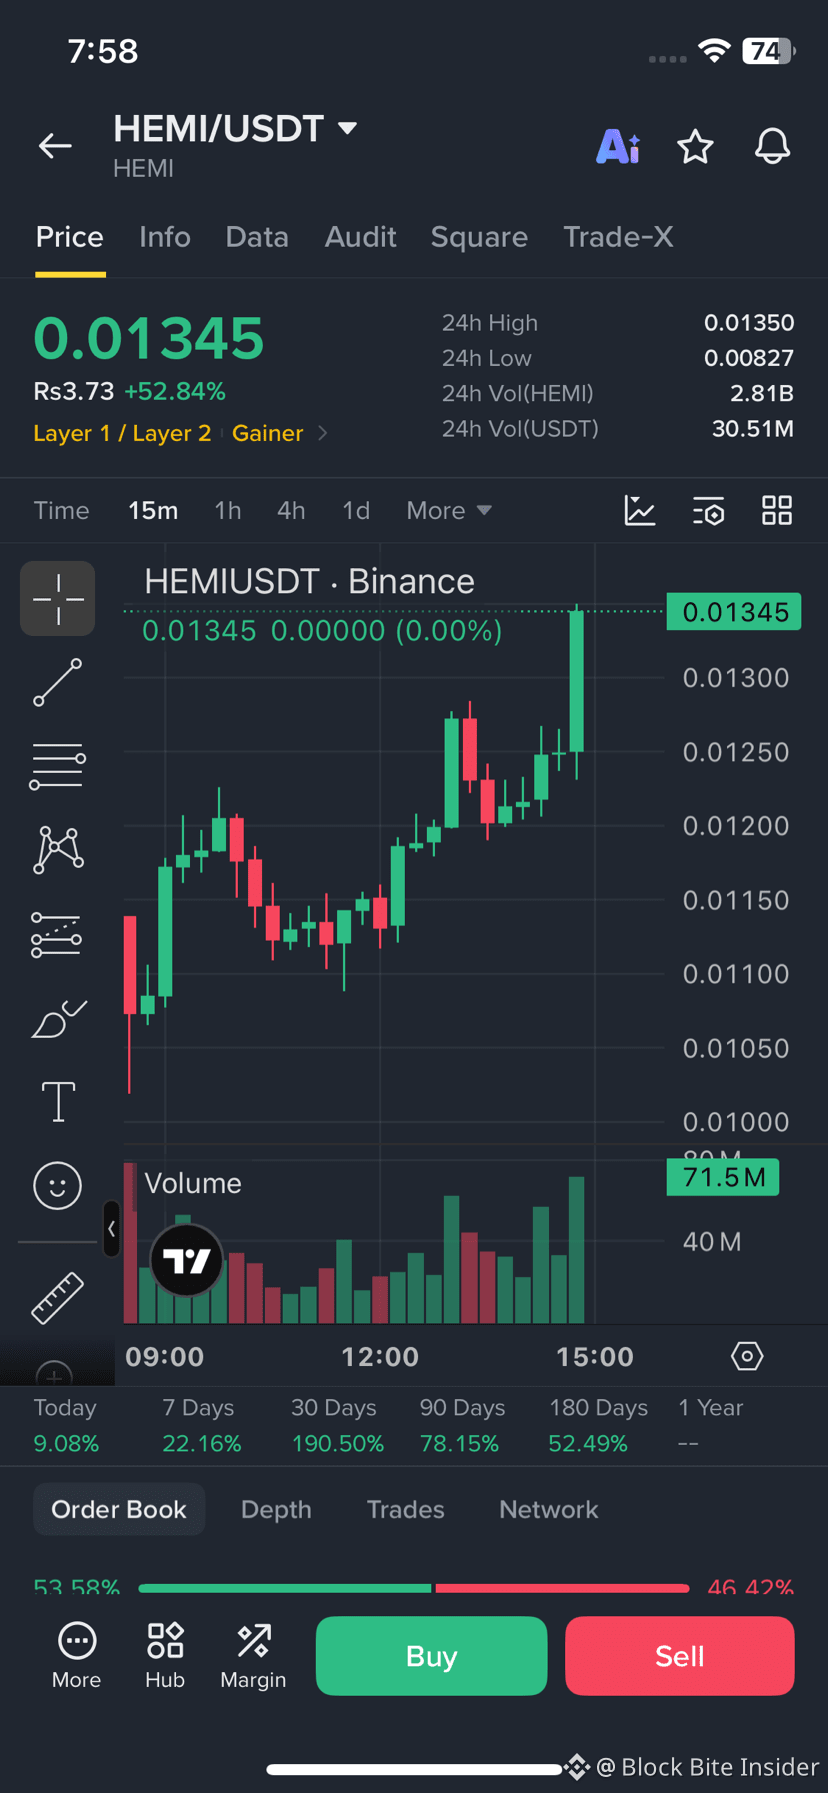Image resolution: width=828 pixels, height=1793 pixels.
Task: Open the Hub icon
Action: tap(165, 1656)
